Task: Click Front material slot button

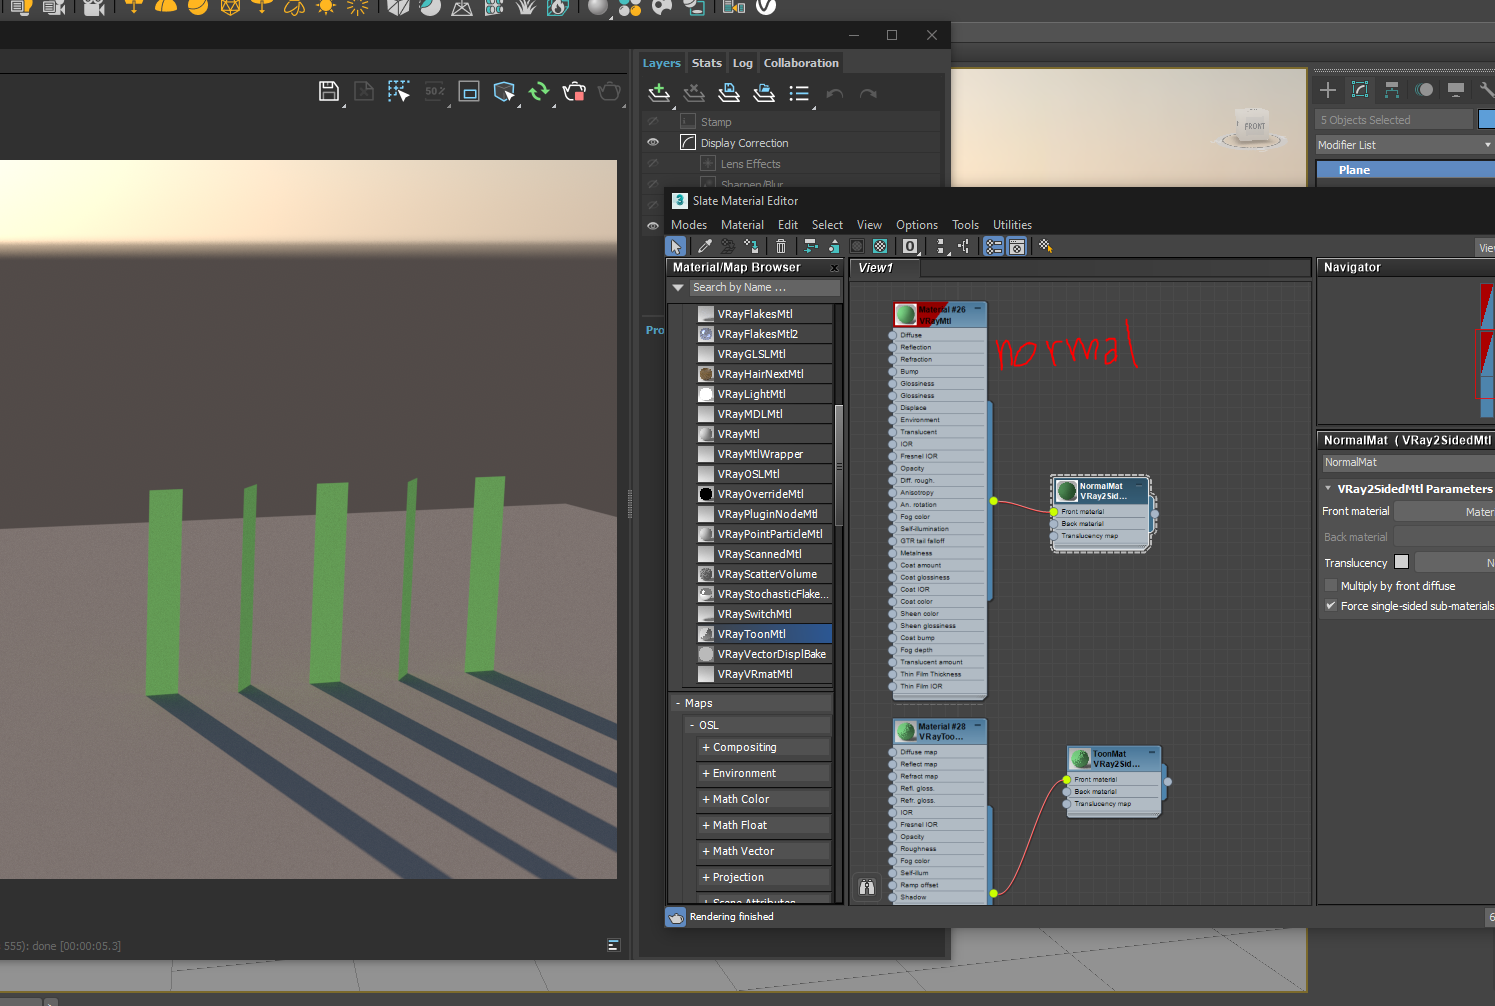Action: pyautogui.click(x=1445, y=511)
